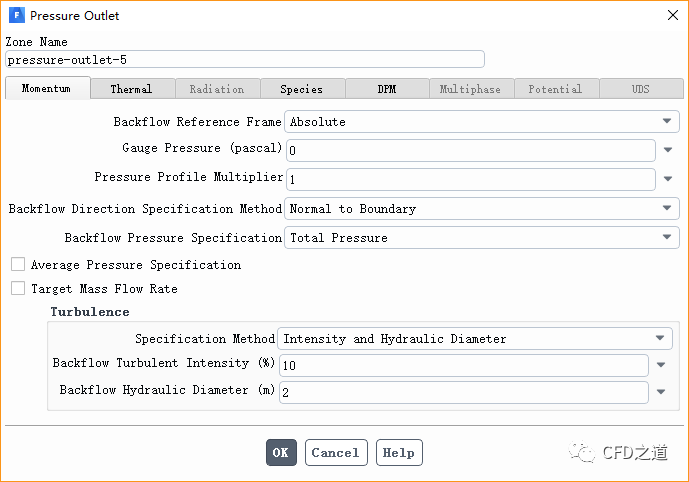Expand turbulence Specification Method dropdown

click(x=476, y=339)
